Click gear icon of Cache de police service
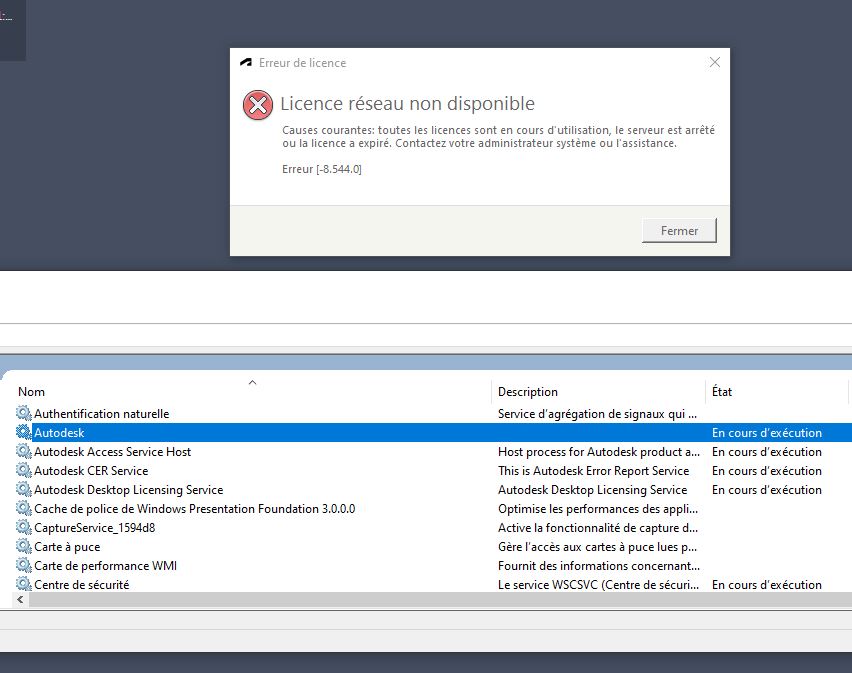 [x=24, y=508]
